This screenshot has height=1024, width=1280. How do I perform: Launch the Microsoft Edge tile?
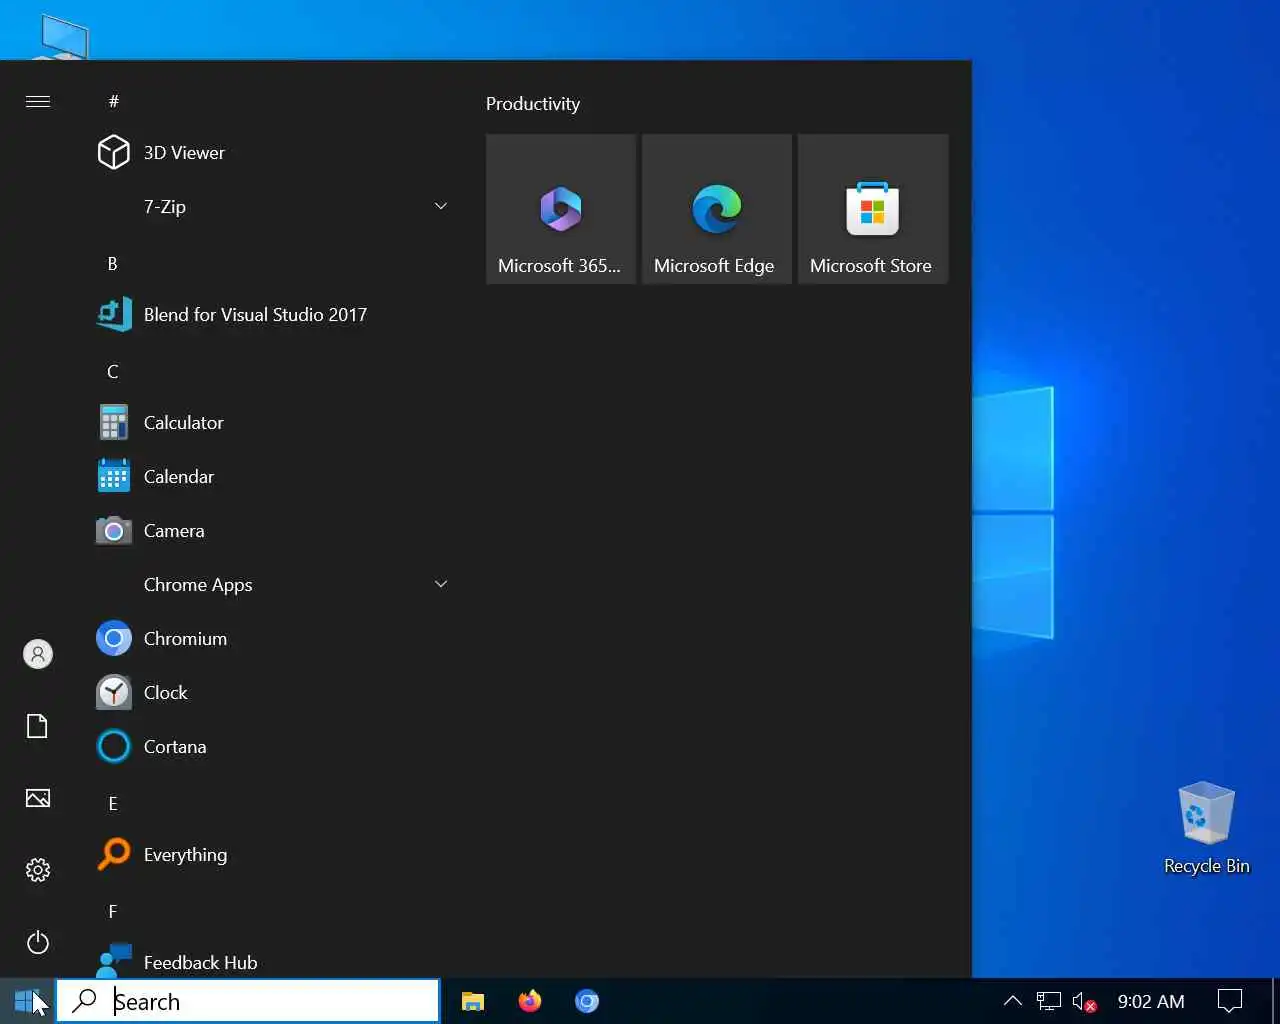[717, 209]
